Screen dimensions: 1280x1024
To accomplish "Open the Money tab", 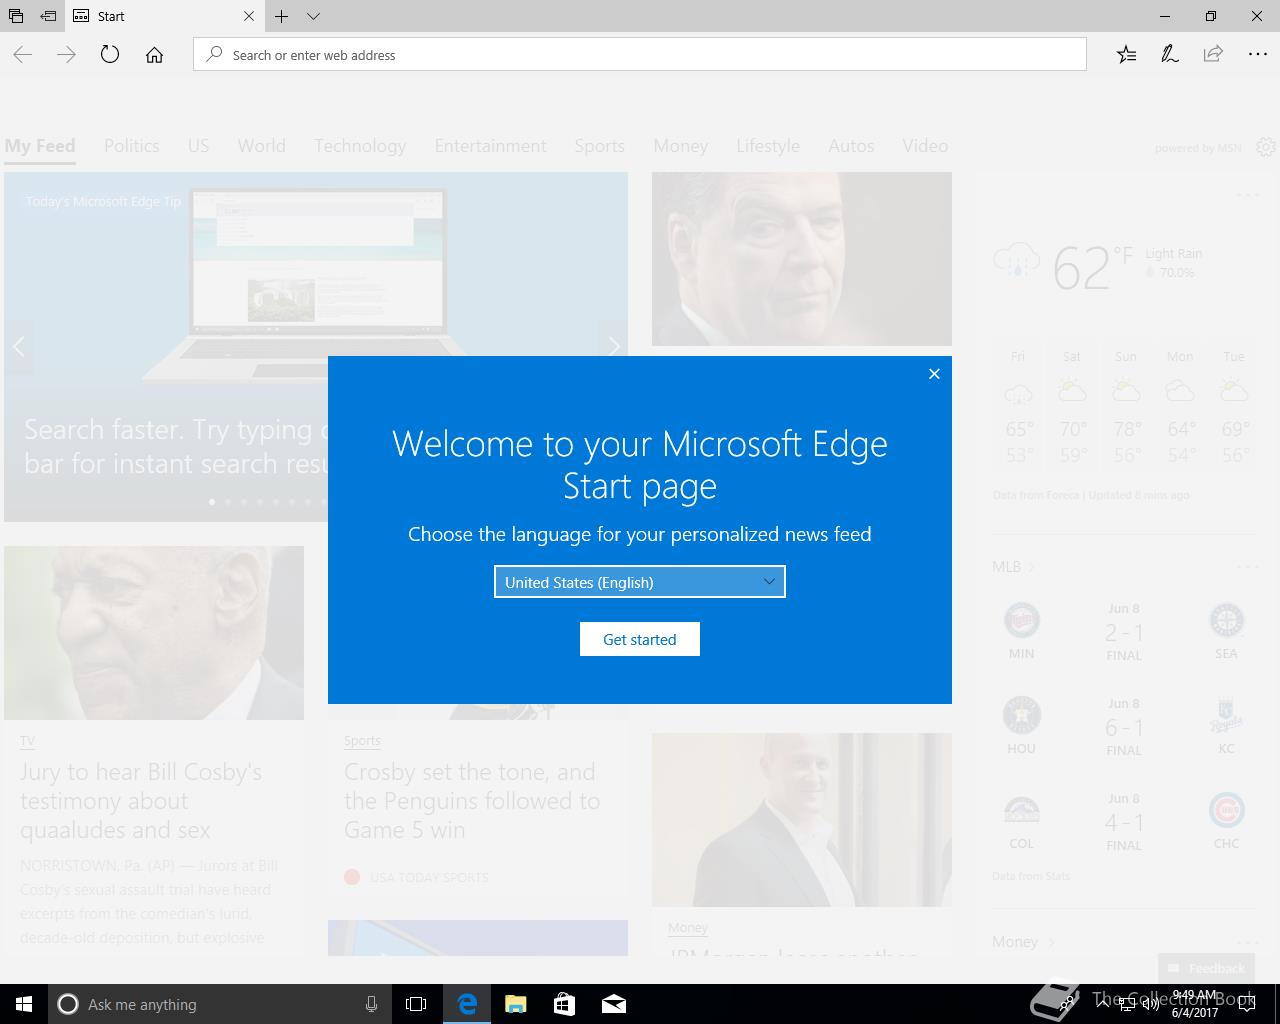I will 681,146.
